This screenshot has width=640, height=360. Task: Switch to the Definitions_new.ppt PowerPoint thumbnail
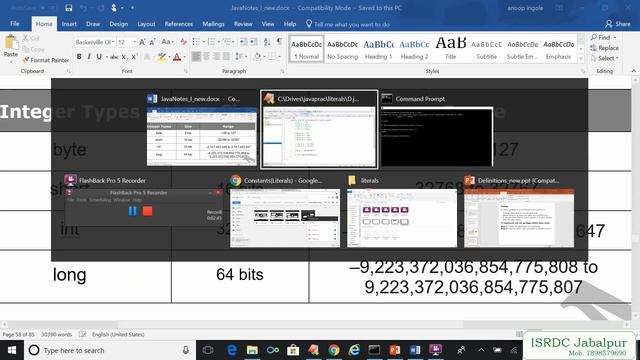click(x=519, y=211)
